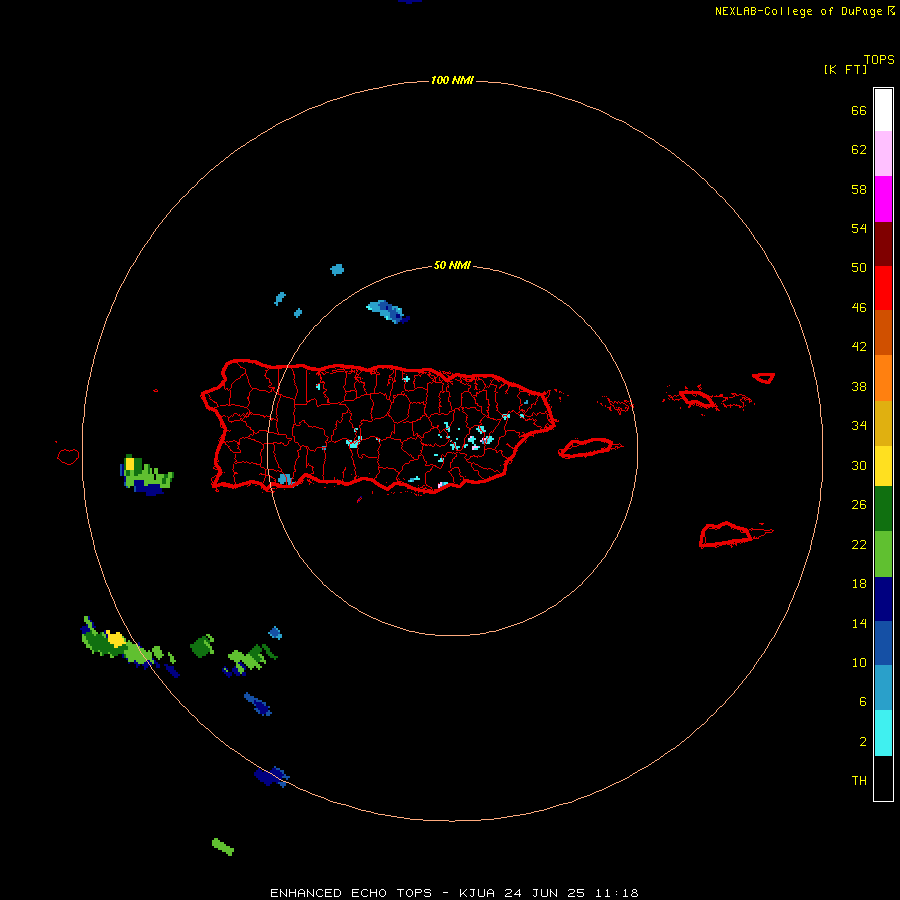Click the 42 legend value
This screenshot has height=900, width=900.
click(x=859, y=347)
